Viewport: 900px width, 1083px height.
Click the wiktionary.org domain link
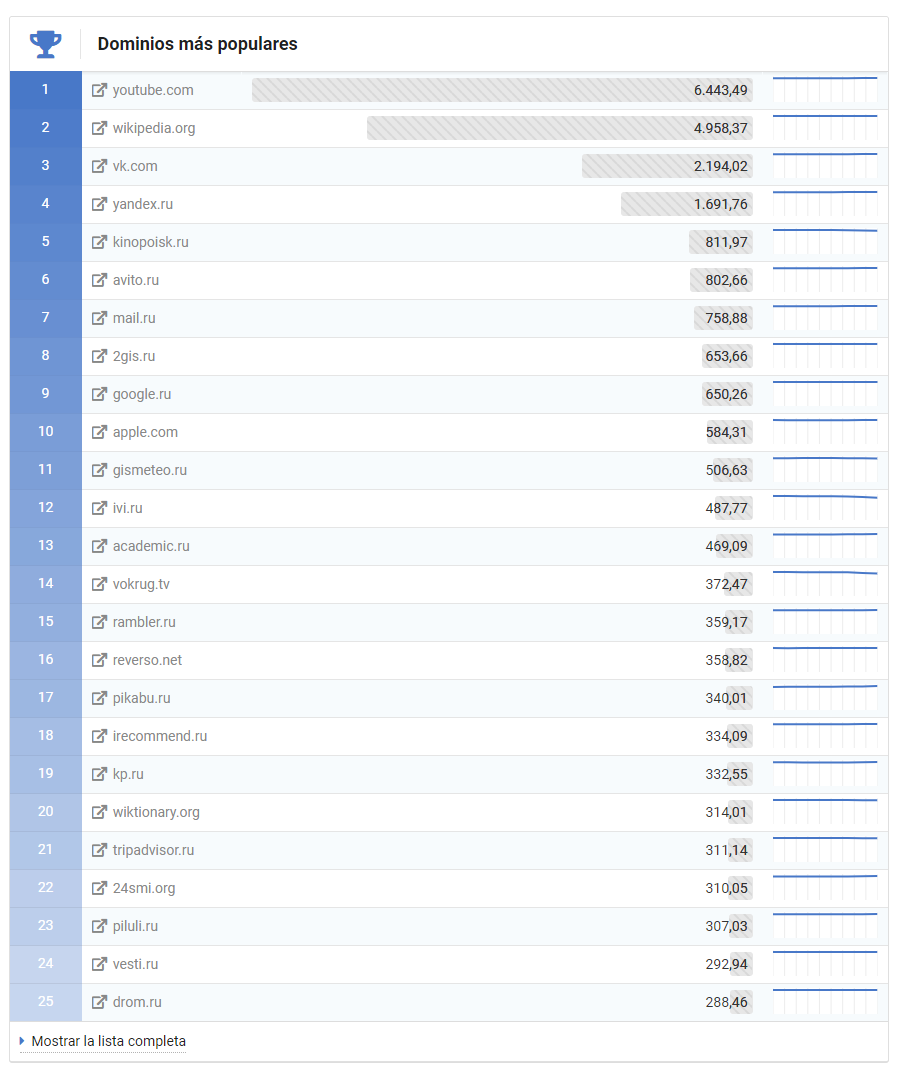tap(156, 812)
